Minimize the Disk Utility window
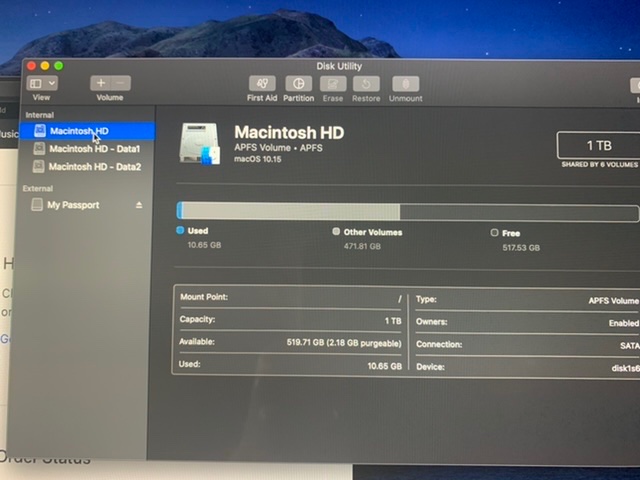640x480 pixels. tap(45, 66)
